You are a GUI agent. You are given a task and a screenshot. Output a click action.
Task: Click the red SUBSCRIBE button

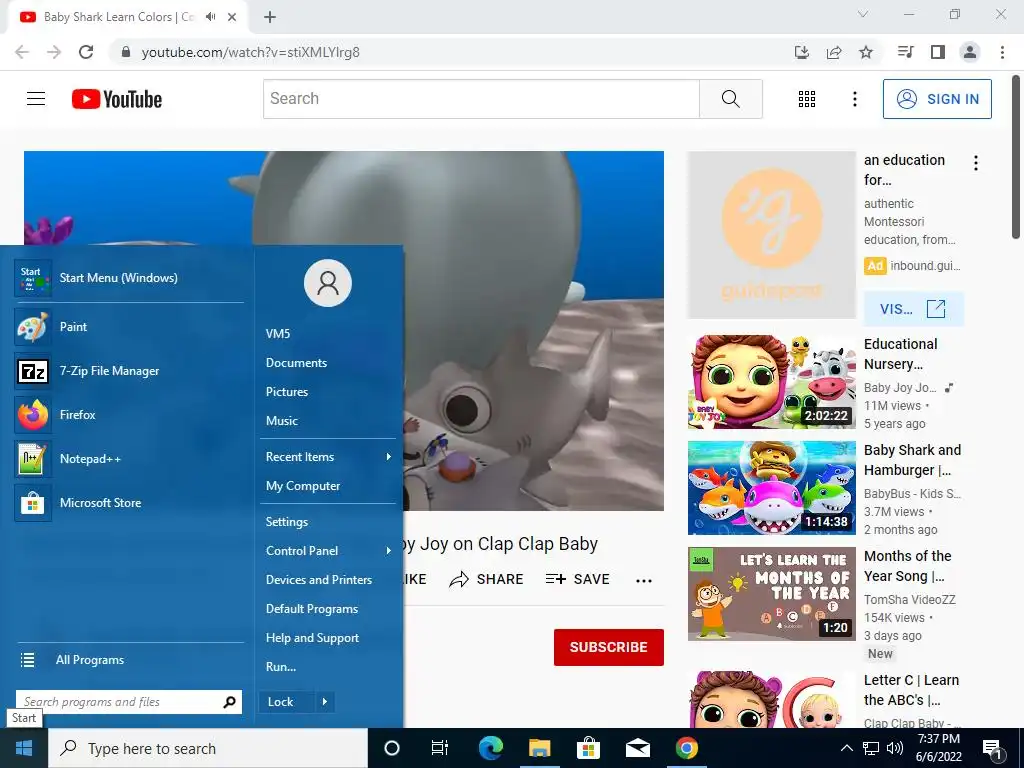609,647
